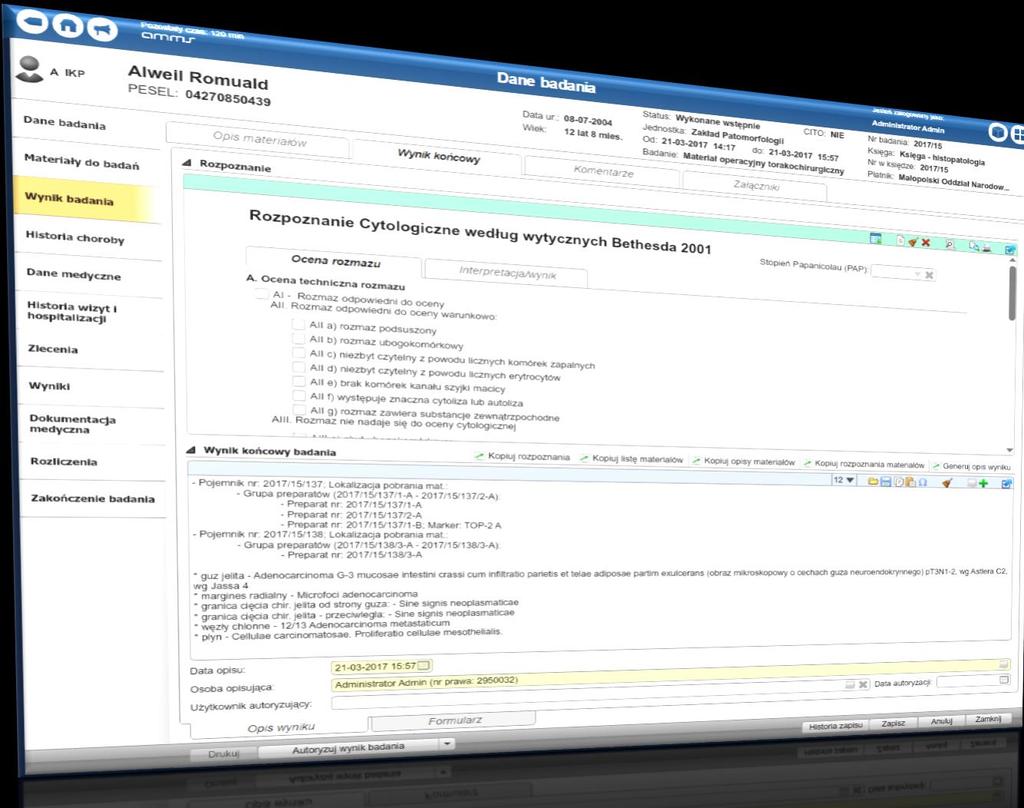Click the green plus icon in result editor
This screenshot has width=1024, height=808.
pyautogui.click(x=984, y=483)
